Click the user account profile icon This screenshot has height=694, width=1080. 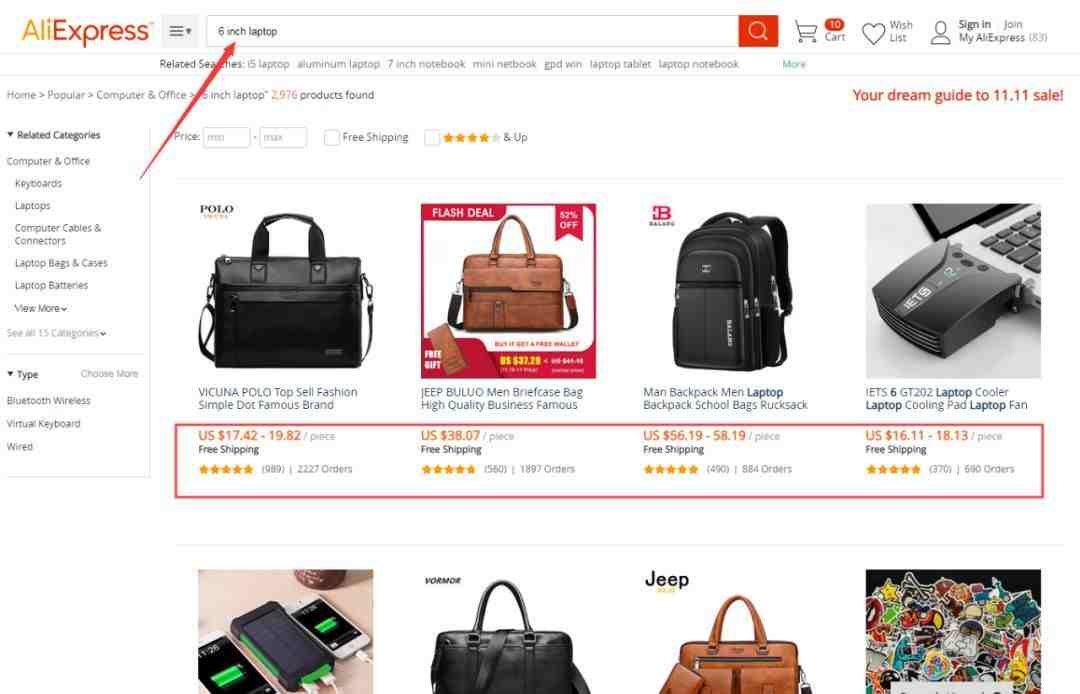(x=940, y=32)
